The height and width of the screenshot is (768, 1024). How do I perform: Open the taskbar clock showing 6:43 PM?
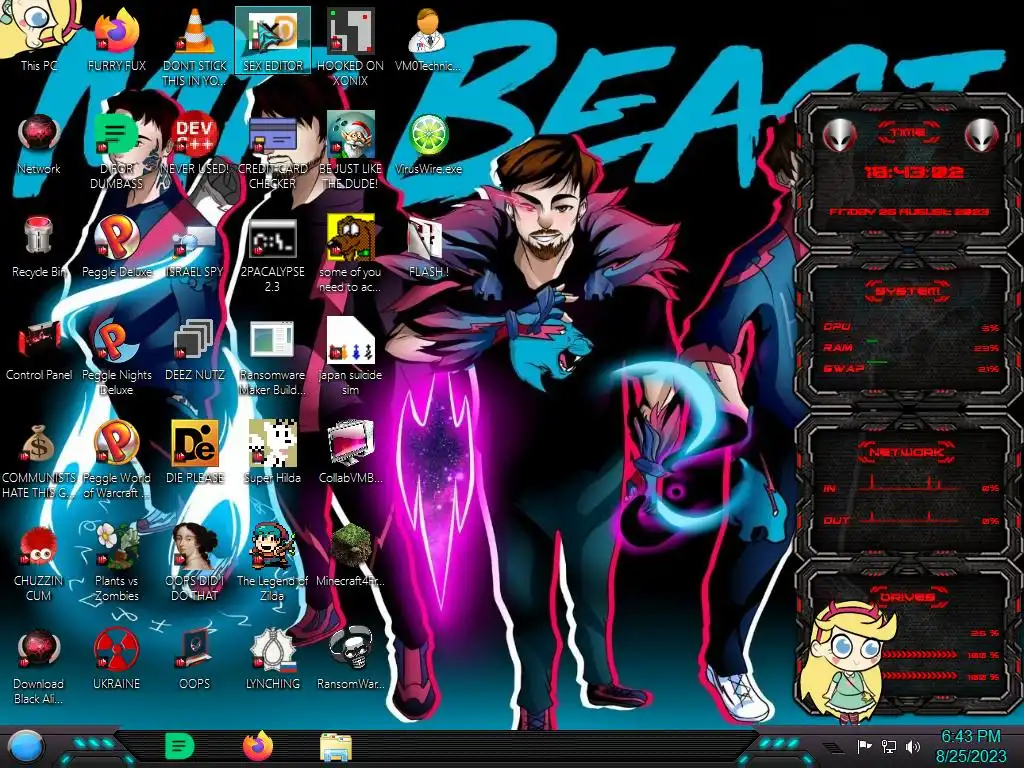(x=970, y=746)
